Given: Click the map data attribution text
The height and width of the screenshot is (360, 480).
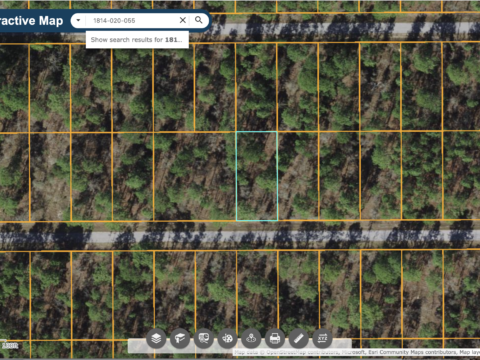Looking at the screenshot, I should 357,352.
